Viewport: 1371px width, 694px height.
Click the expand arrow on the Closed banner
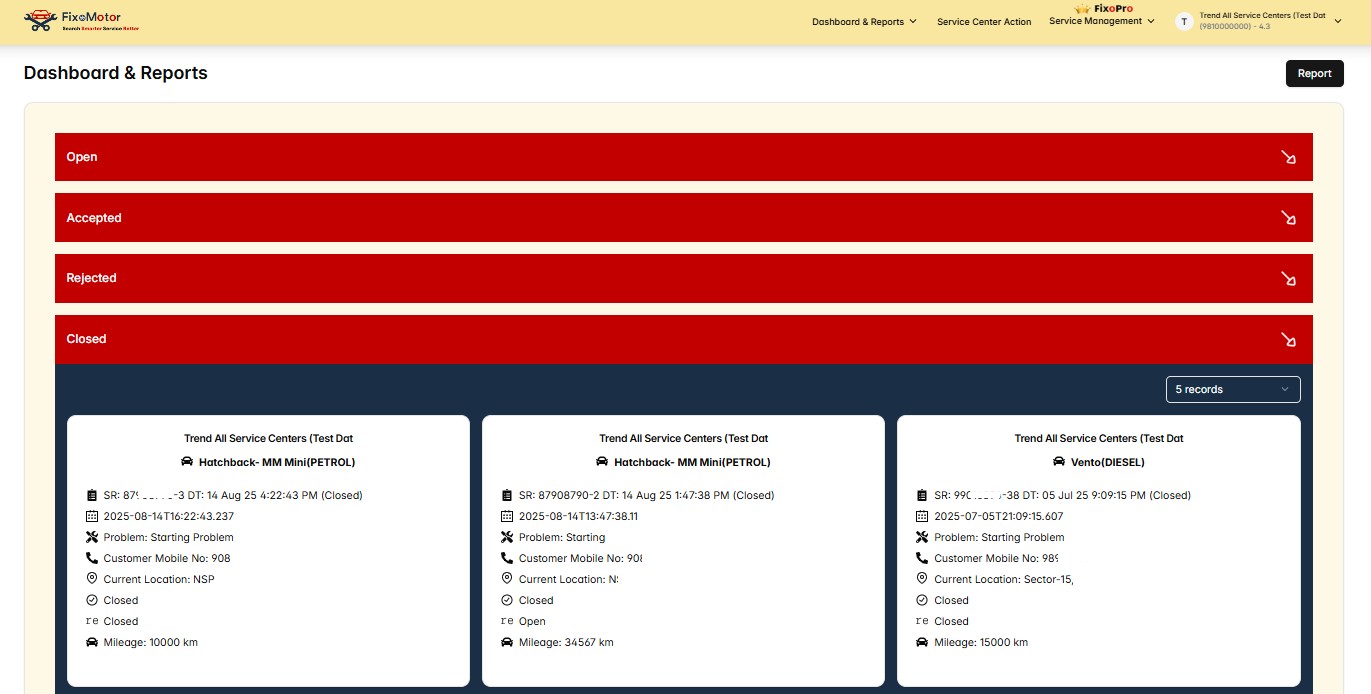[x=1288, y=339]
